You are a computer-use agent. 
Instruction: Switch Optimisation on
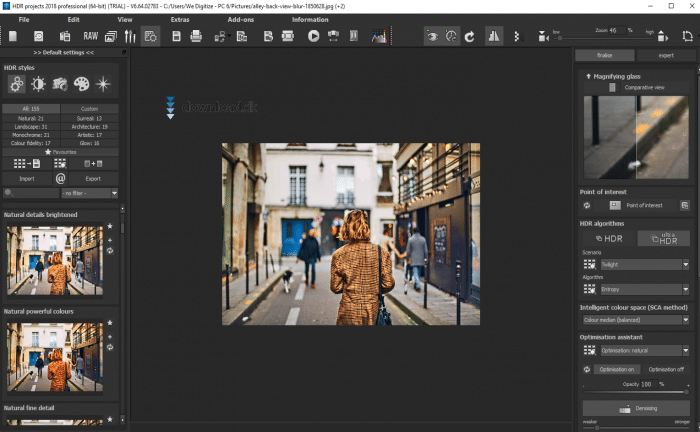click(617, 370)
